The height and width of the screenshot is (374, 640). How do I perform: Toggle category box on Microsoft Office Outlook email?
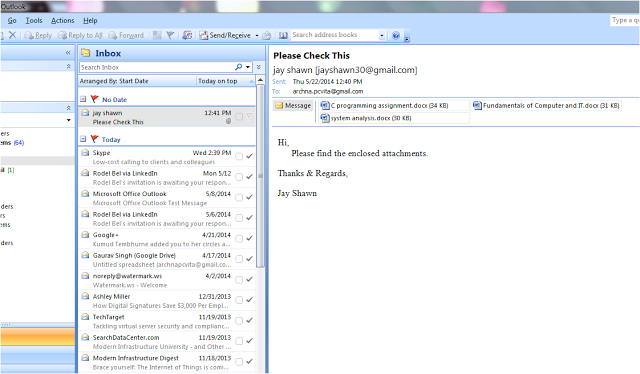pyautogui.click(x=239, y=198)
